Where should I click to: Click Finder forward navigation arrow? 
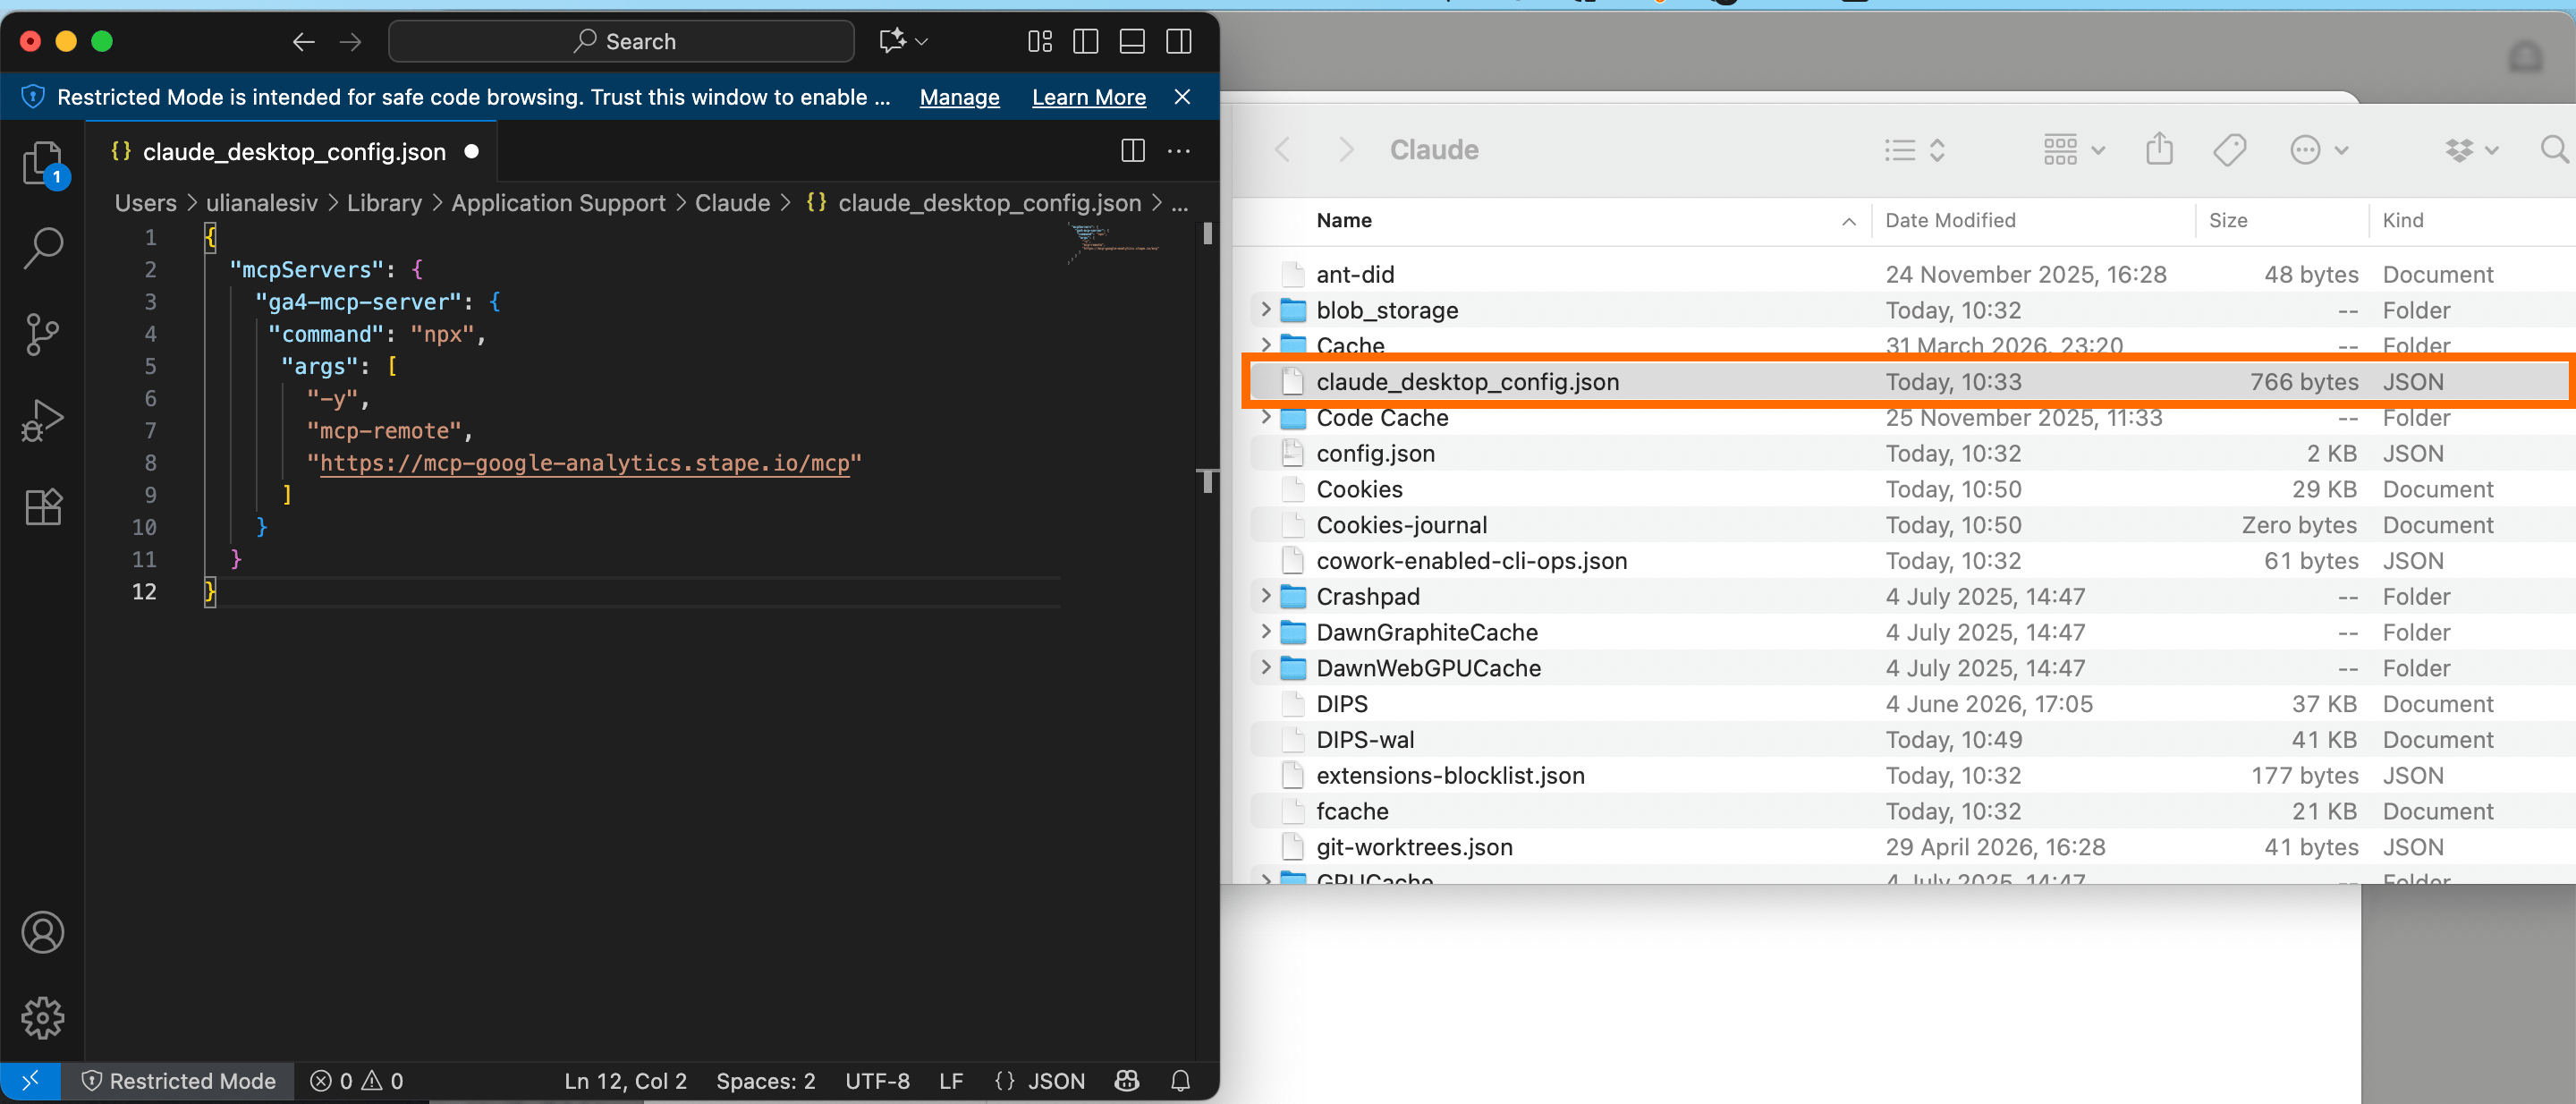click(1346, 150)
